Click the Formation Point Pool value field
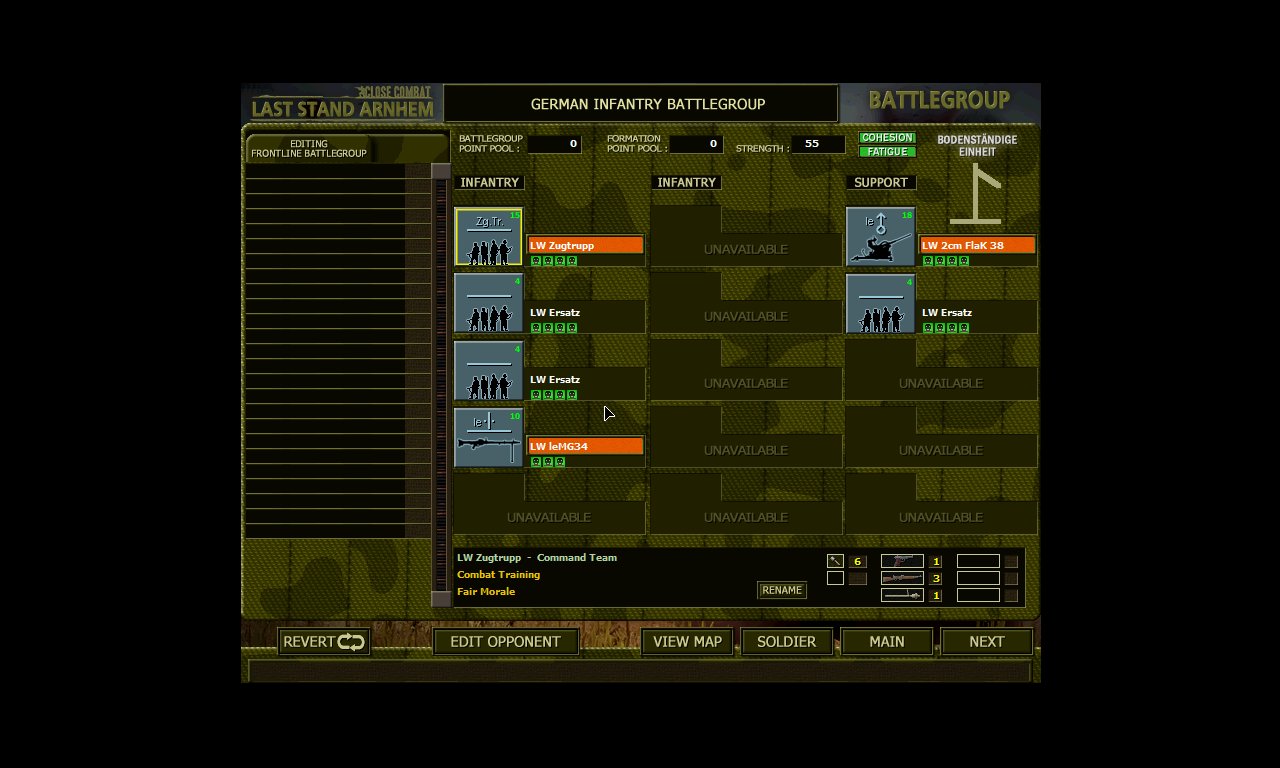The image size is (1280, 768). (x=696, y=144)
